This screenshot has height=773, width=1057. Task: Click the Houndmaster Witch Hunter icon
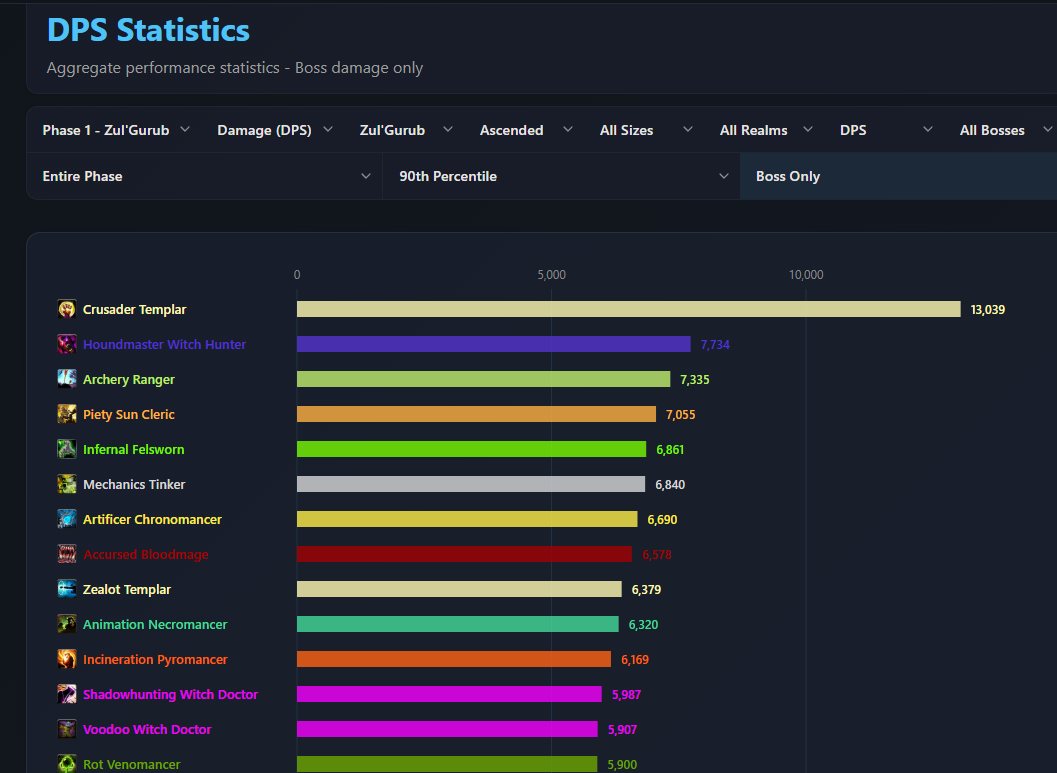pyautogui.click(x=67, y=344)
